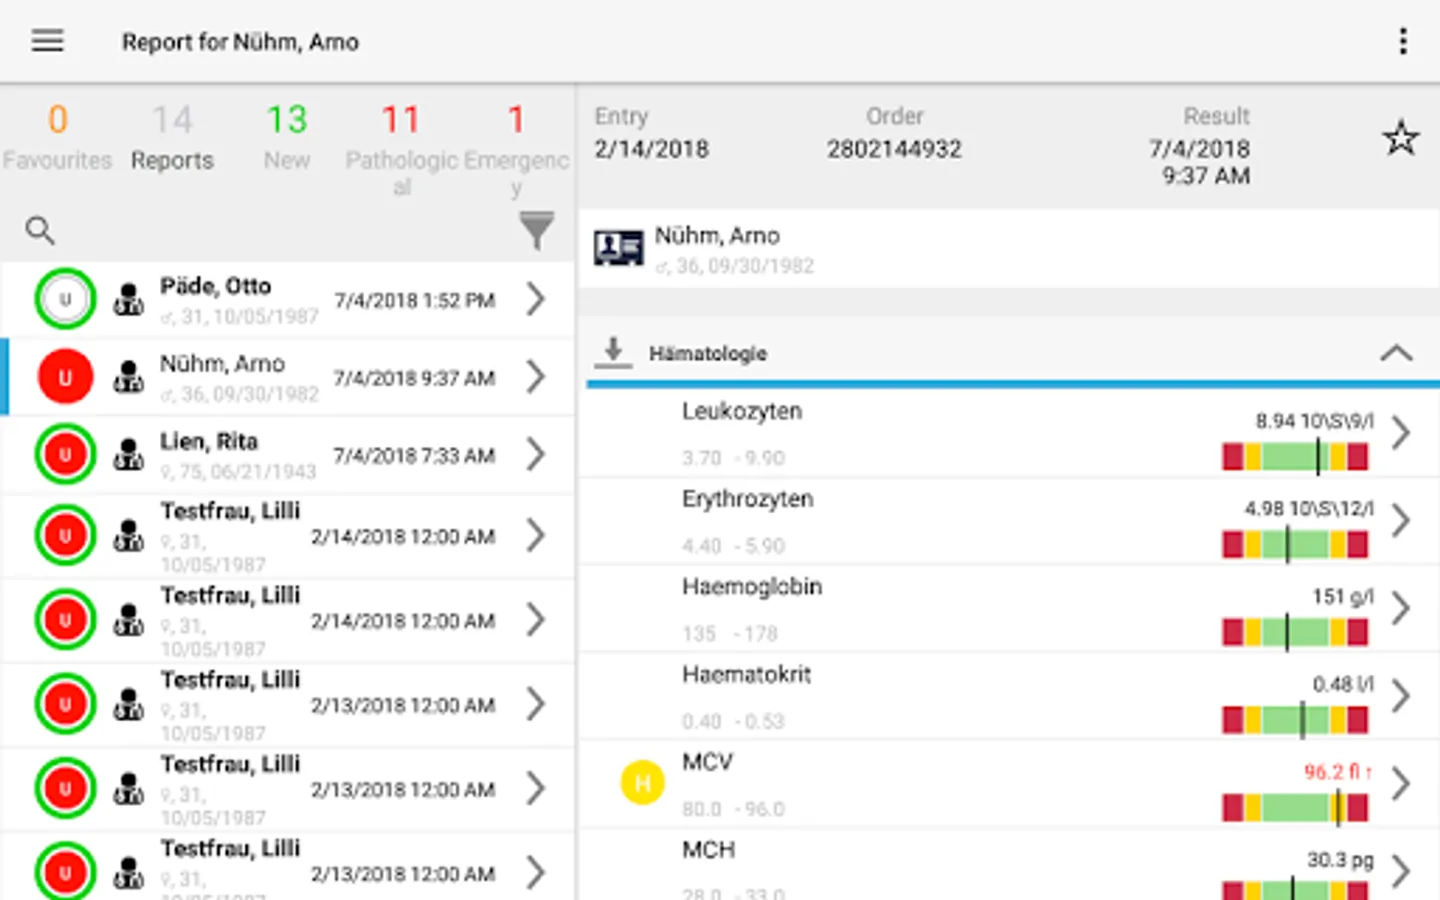Click the Erythrozyten test name
Screen dimensions: 1440x900
click(748, 499)
